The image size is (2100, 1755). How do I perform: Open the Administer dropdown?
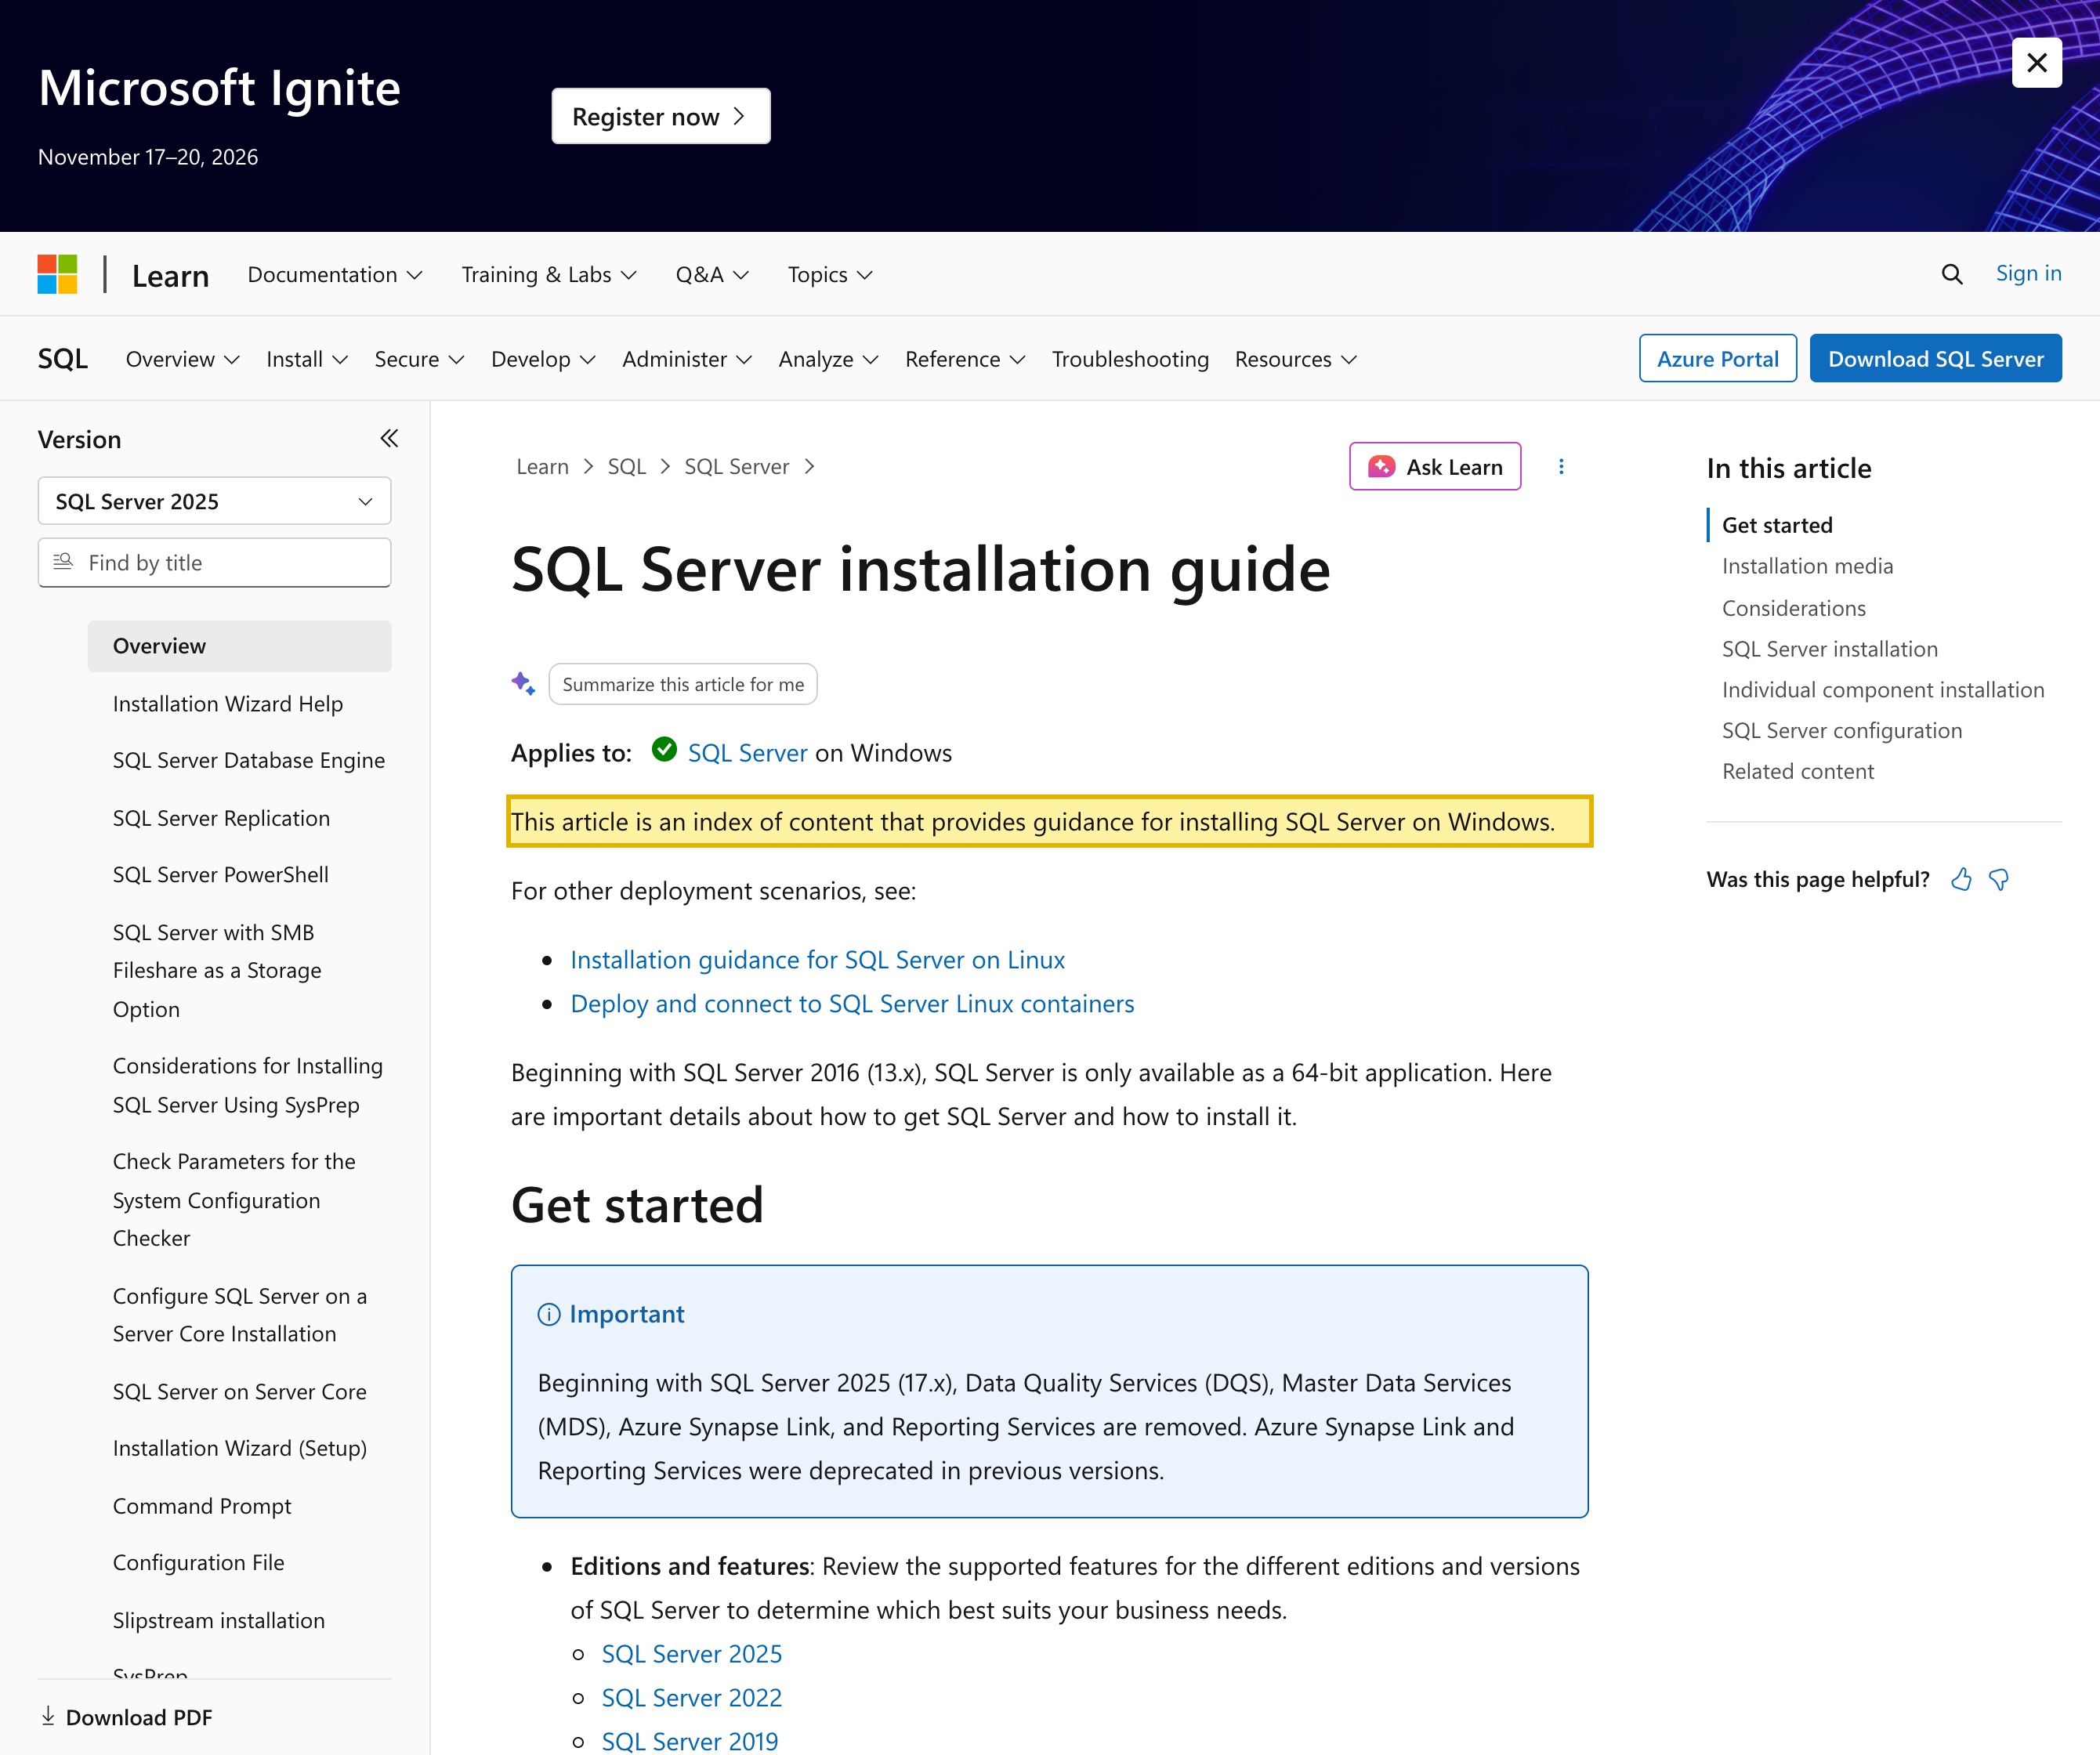tap(687, 359)
